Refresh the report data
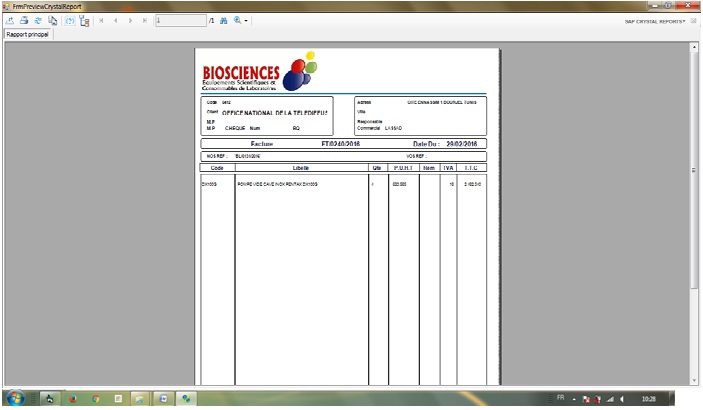This screenshot has width=703, height=410. tap(38, 21)
